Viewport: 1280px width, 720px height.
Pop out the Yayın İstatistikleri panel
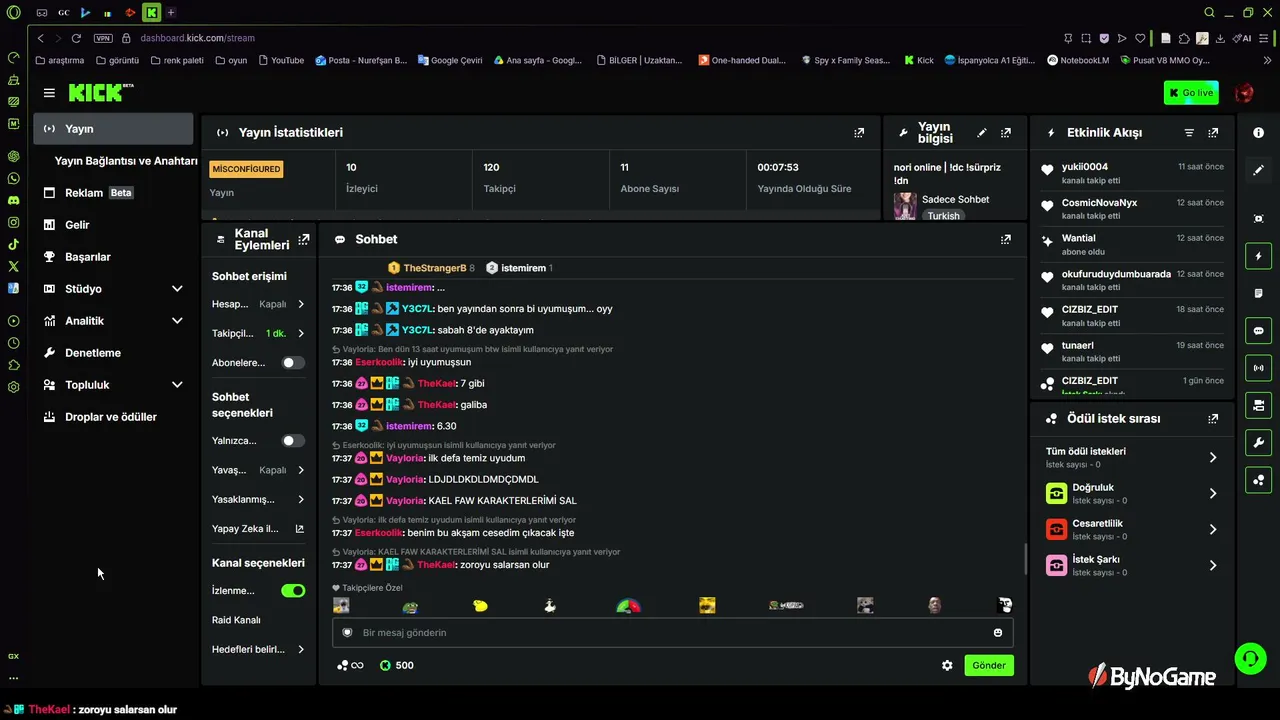(859, 132)
